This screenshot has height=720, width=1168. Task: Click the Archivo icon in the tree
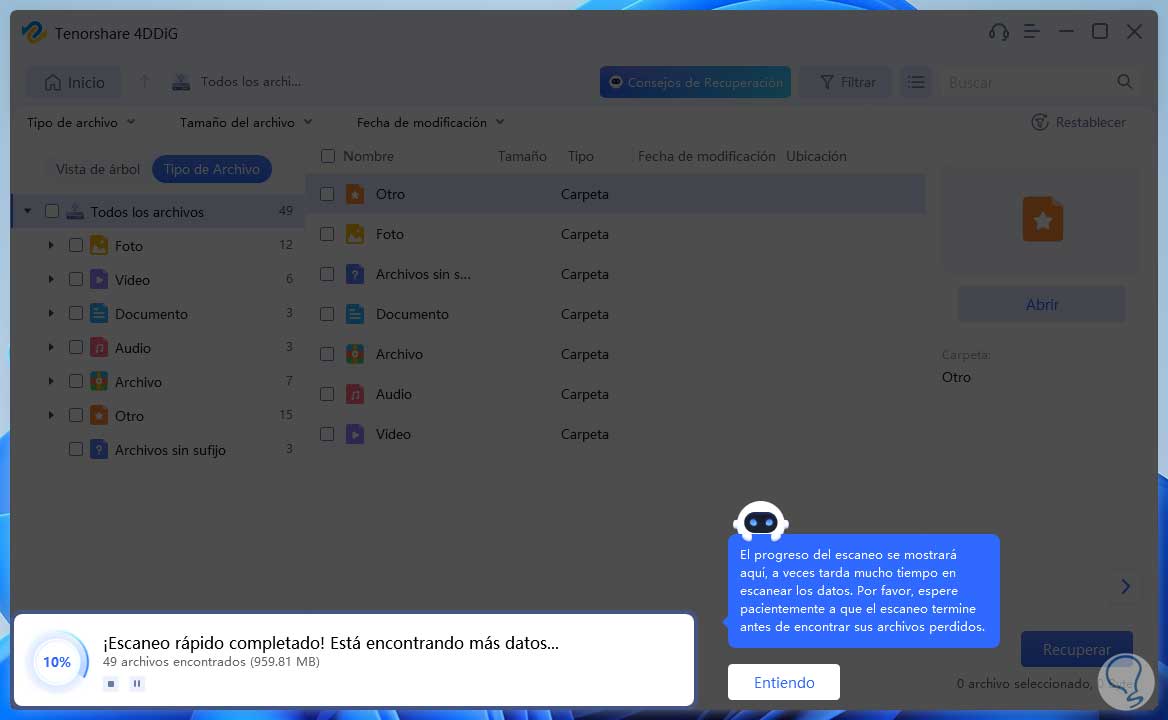point(99,381)
